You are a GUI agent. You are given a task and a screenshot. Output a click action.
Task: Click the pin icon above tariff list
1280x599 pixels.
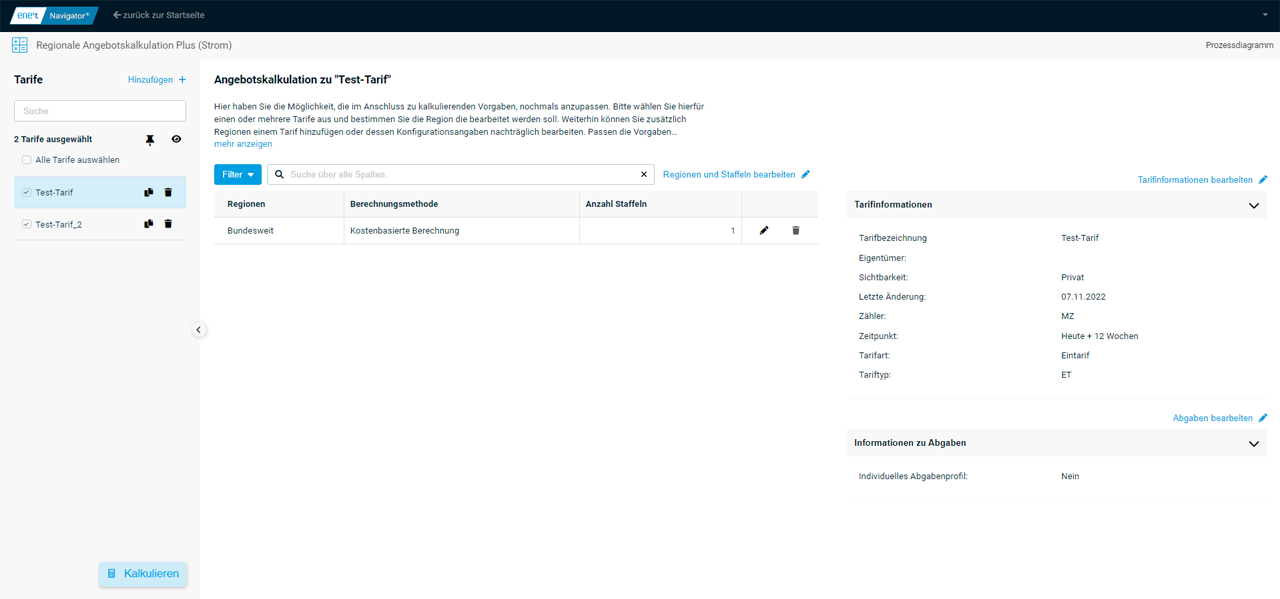150,140
